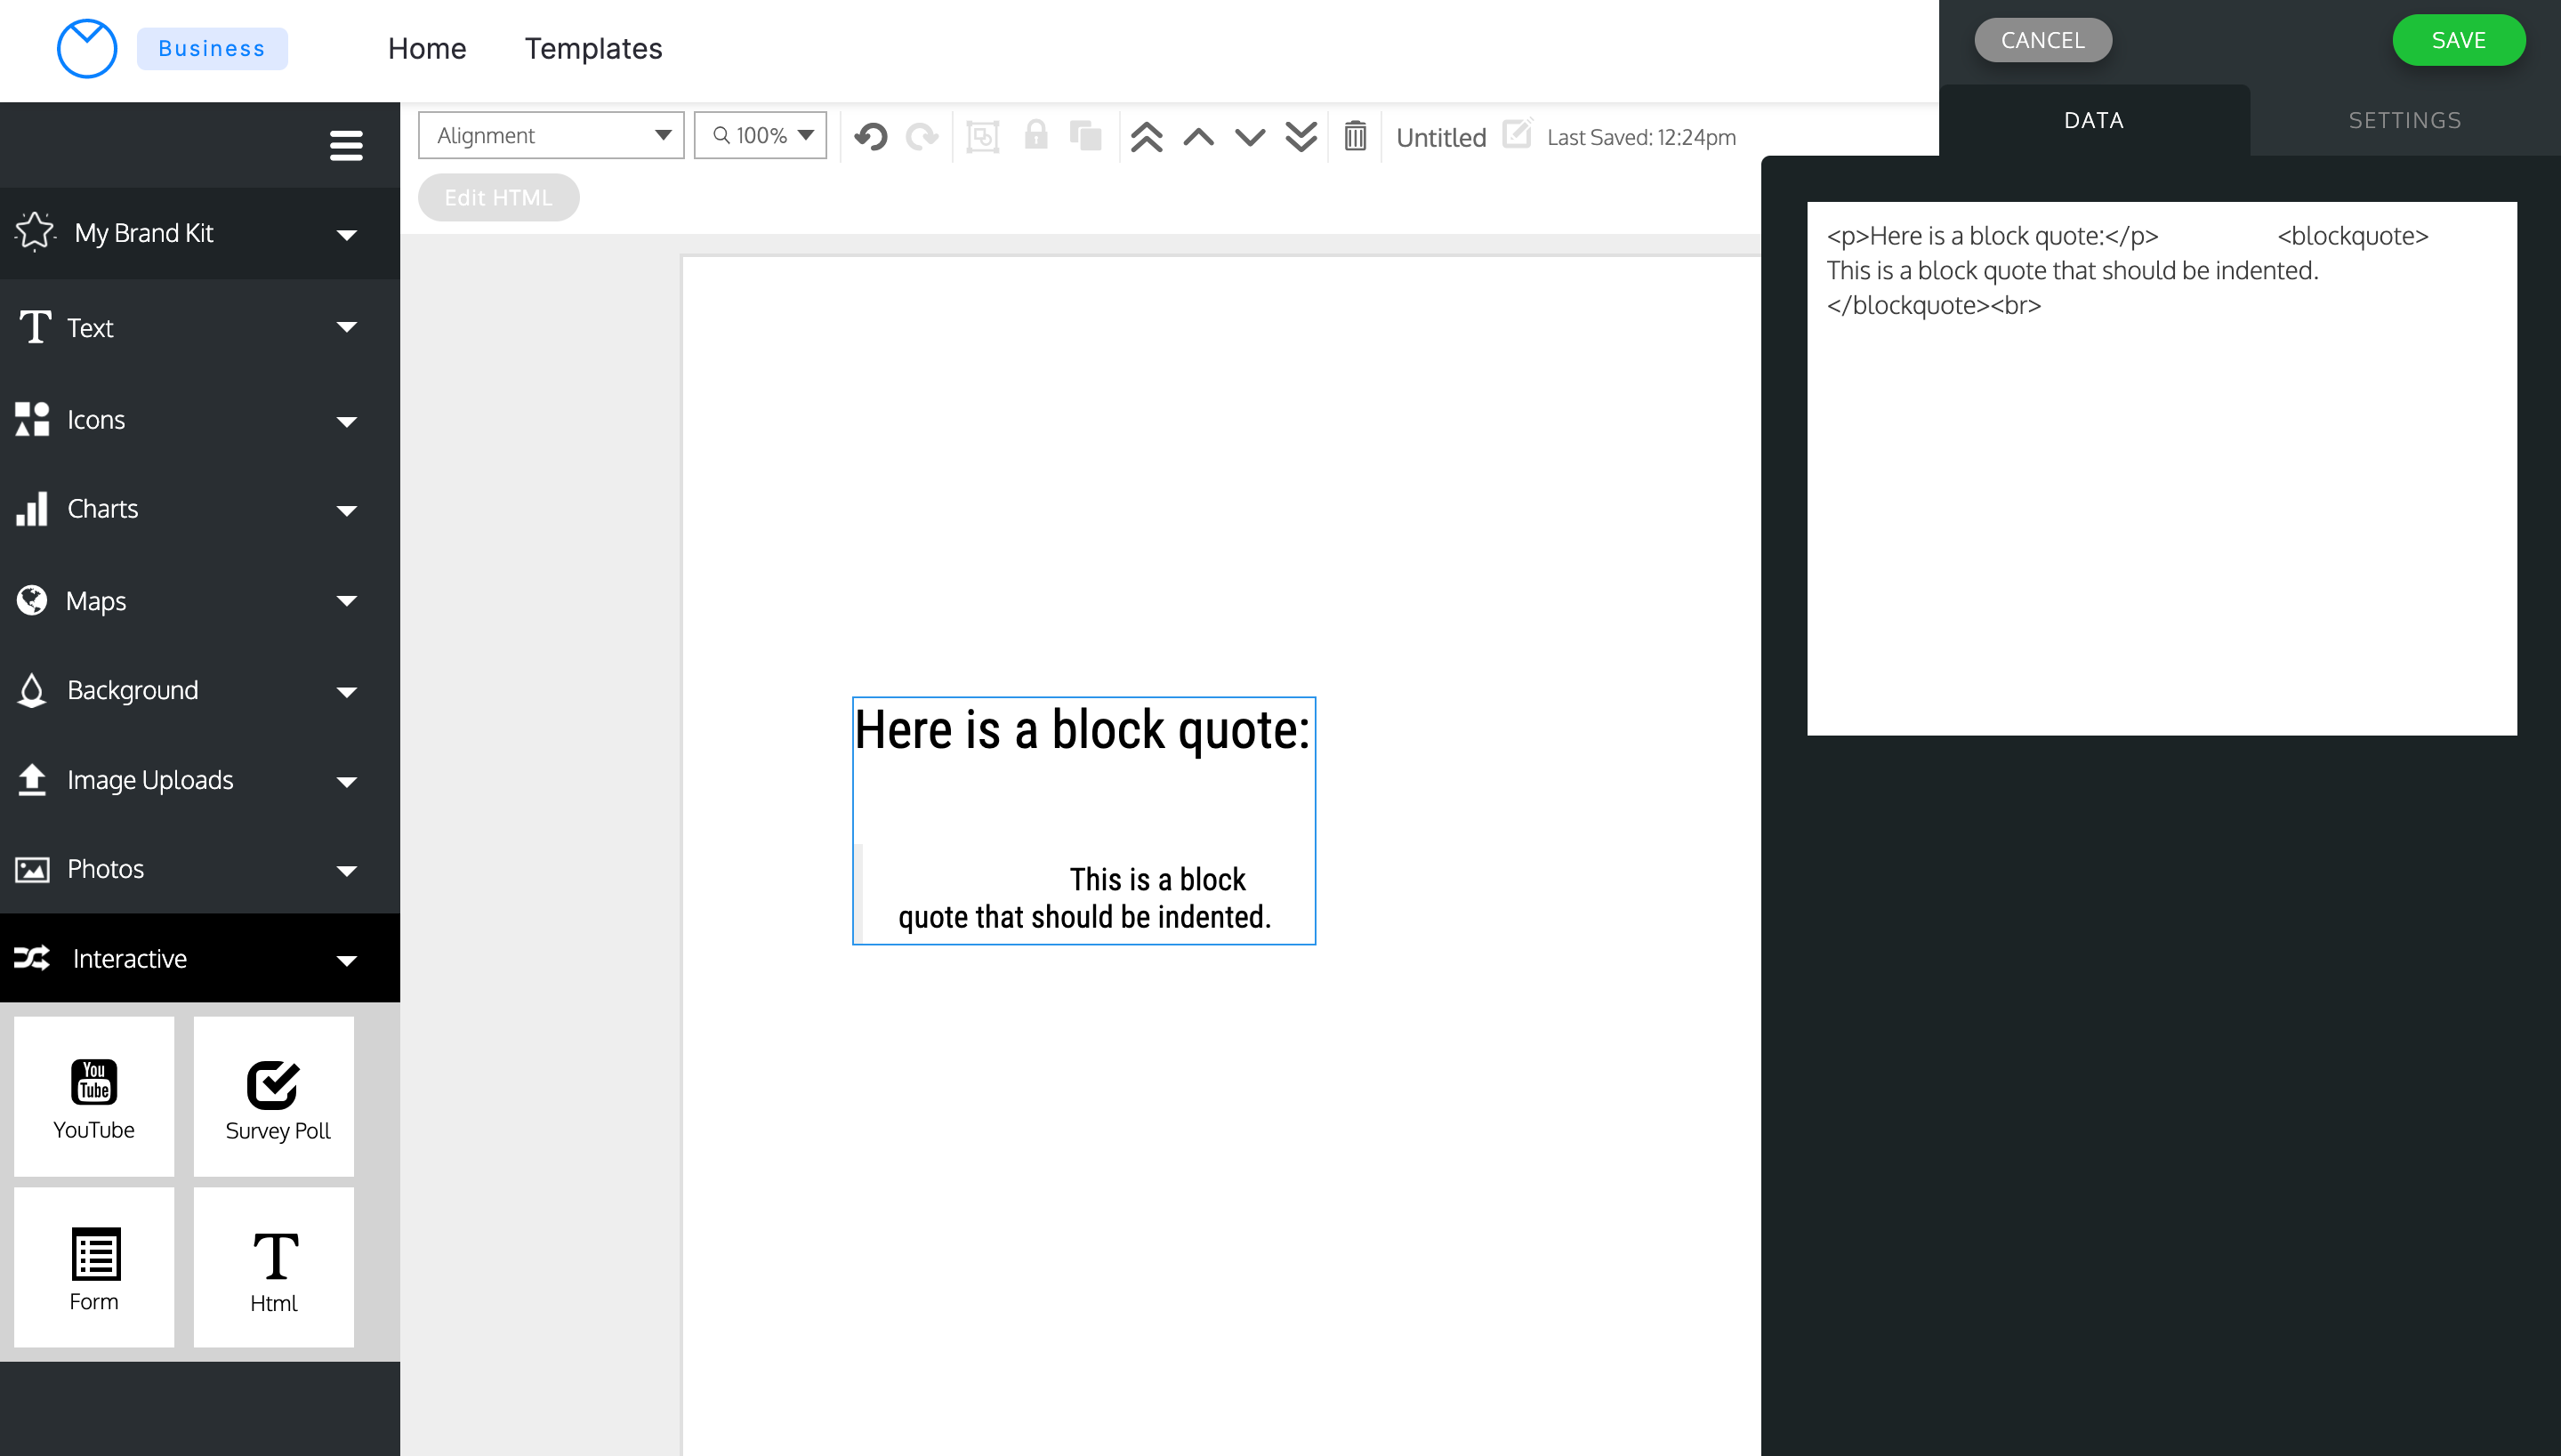
Task: Send element to back with double down-arrows
Action: (x=1301, y=137)
